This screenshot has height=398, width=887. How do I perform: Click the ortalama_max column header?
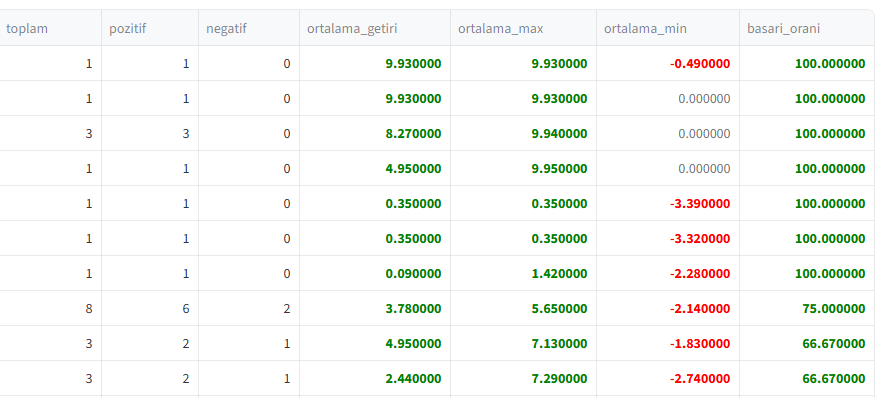(523, 28)
